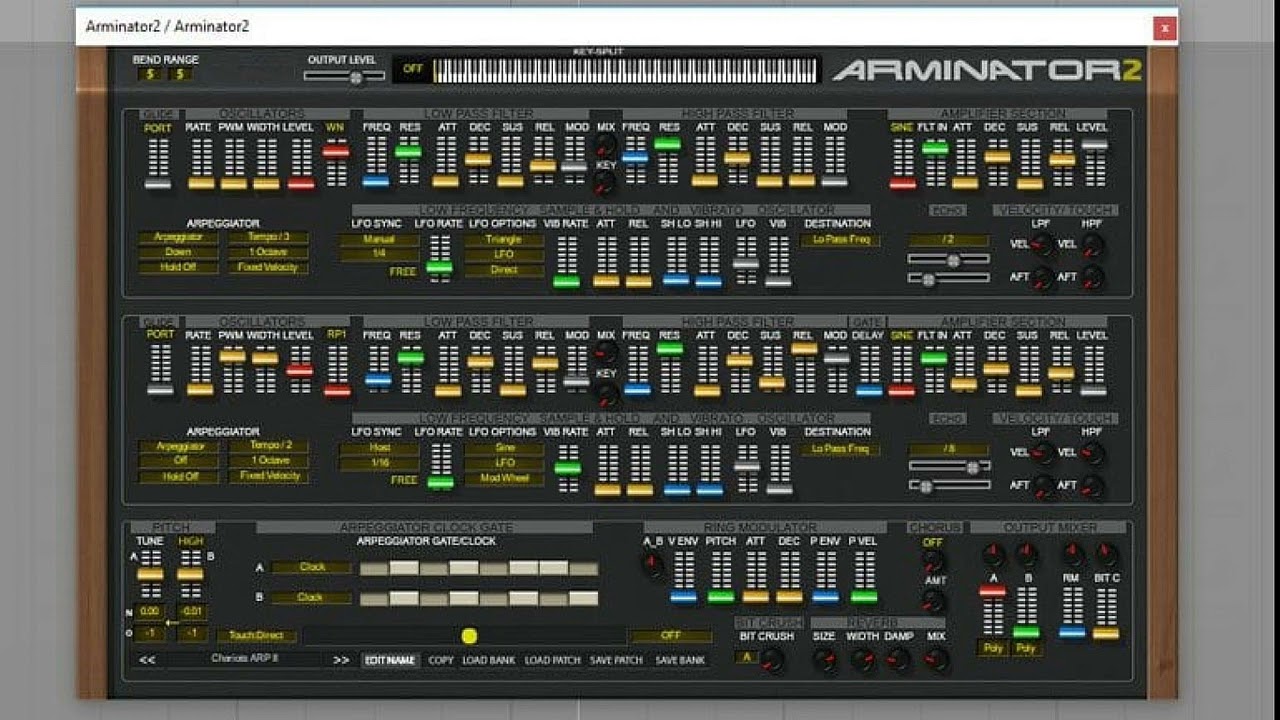The height and width of the screenshot is (720, 1280).
Task: Click SAVE PATCH
Action: click(616, 660)
